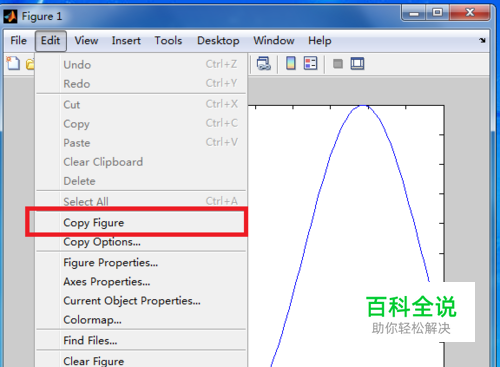The image size is (500, 367).
Task: Choose Undo in the Edit menu
Action: point(141,64)
